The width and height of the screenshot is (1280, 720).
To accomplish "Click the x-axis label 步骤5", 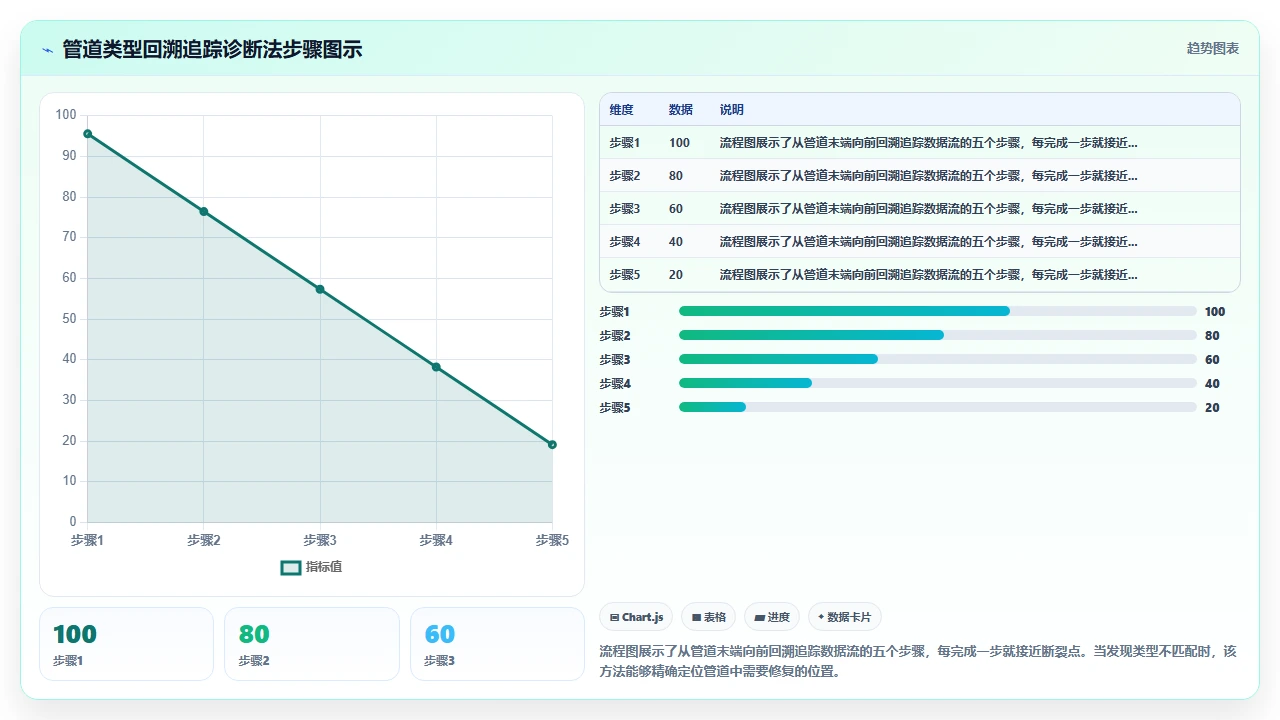I will tap(552, 541).
